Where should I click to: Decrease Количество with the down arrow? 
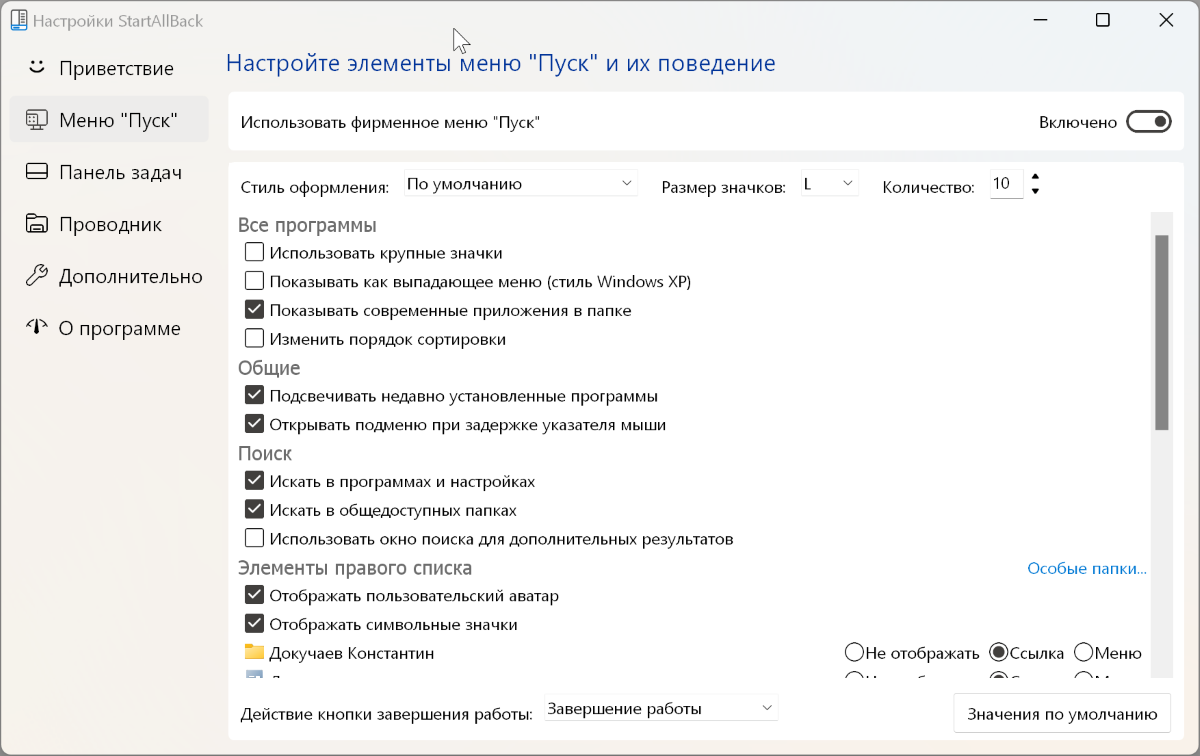tap(1035, 191)
